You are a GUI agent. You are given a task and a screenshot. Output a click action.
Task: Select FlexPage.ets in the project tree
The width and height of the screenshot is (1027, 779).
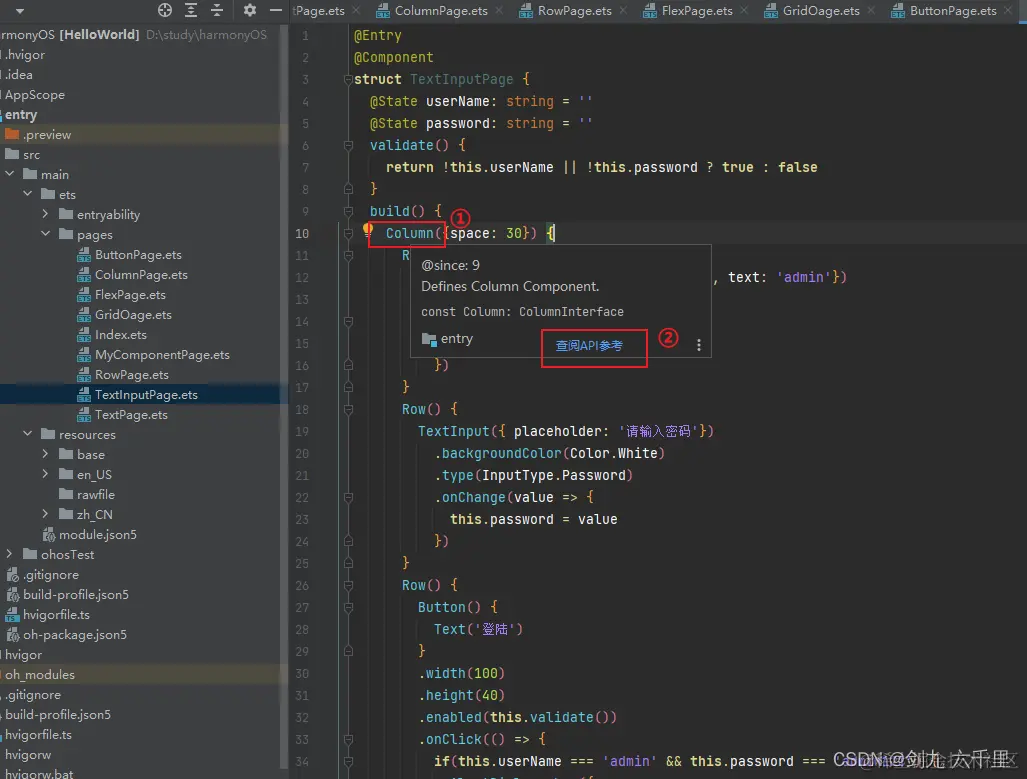(130, 295)
